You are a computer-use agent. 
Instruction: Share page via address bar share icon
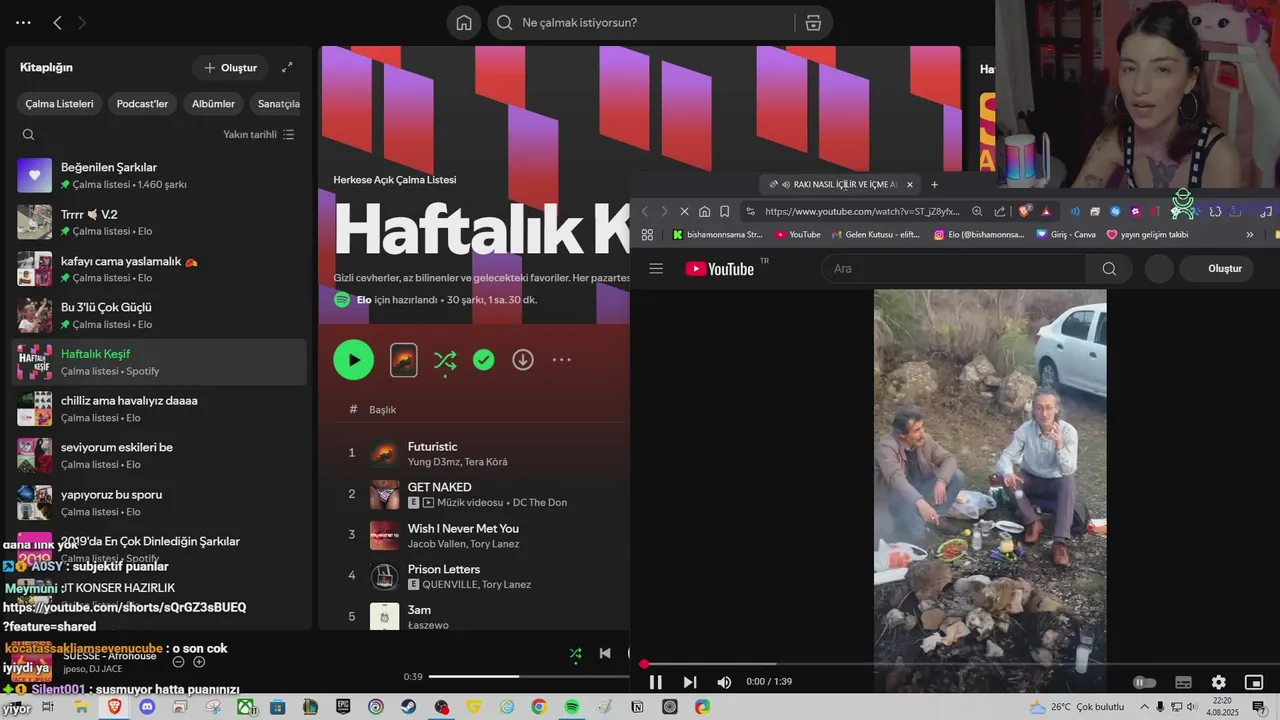(999, 211)
